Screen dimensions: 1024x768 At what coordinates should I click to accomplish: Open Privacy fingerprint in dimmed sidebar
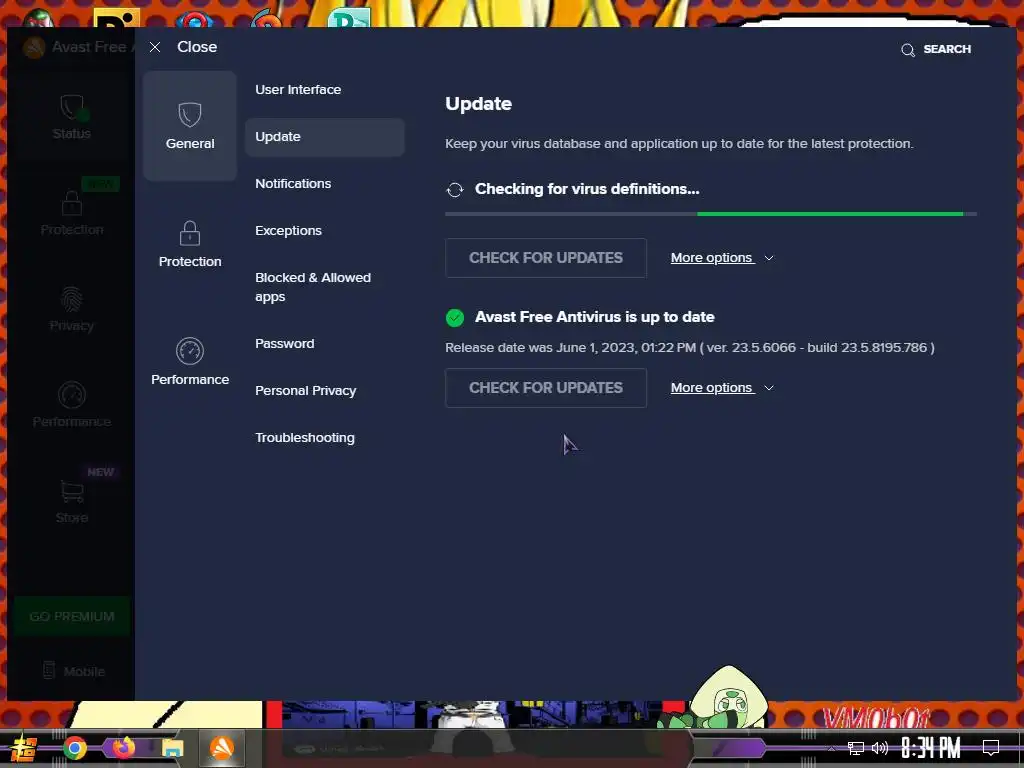[x=71, y=308]
